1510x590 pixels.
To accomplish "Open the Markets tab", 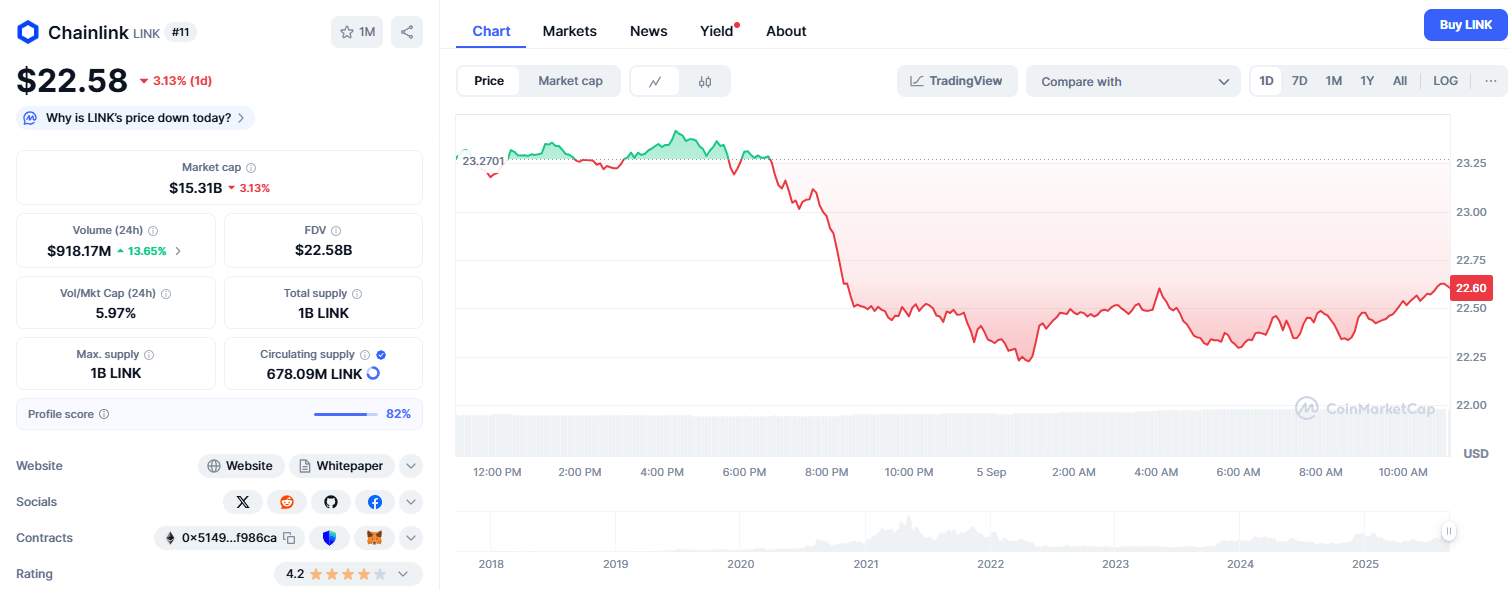I will tap(570, 31).
